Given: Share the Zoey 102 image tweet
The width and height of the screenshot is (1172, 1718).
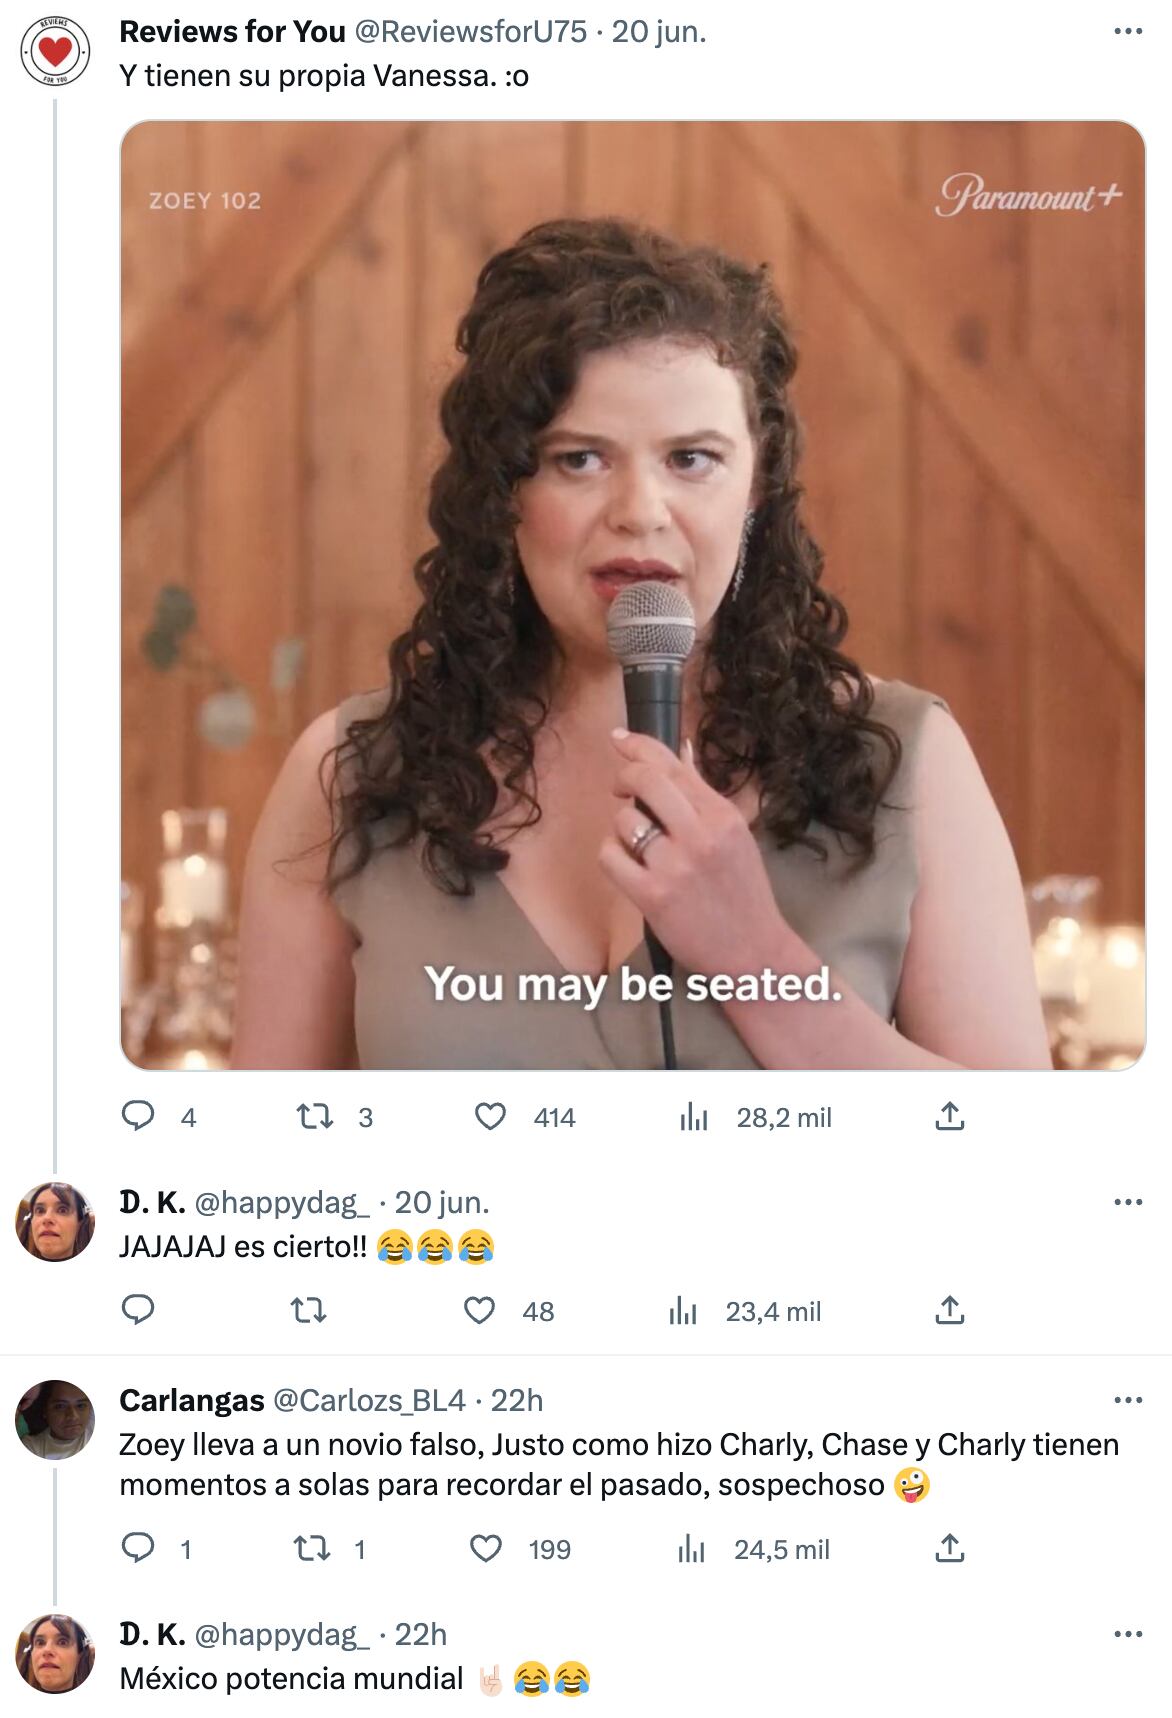Looking at the screenshot, I should pos(949,1116).
